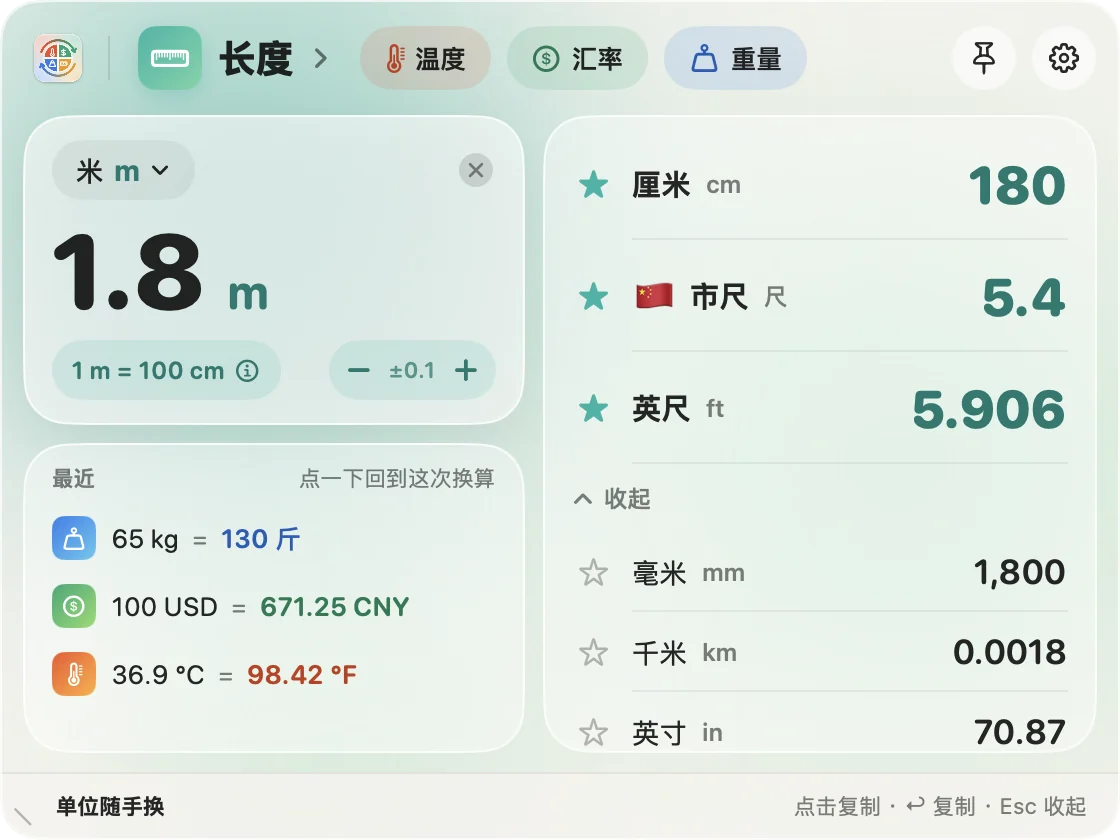This screenshot has width=1120, height=840.
Task: Copy the 5.4 市尺 result
Action: (1024, 297)
